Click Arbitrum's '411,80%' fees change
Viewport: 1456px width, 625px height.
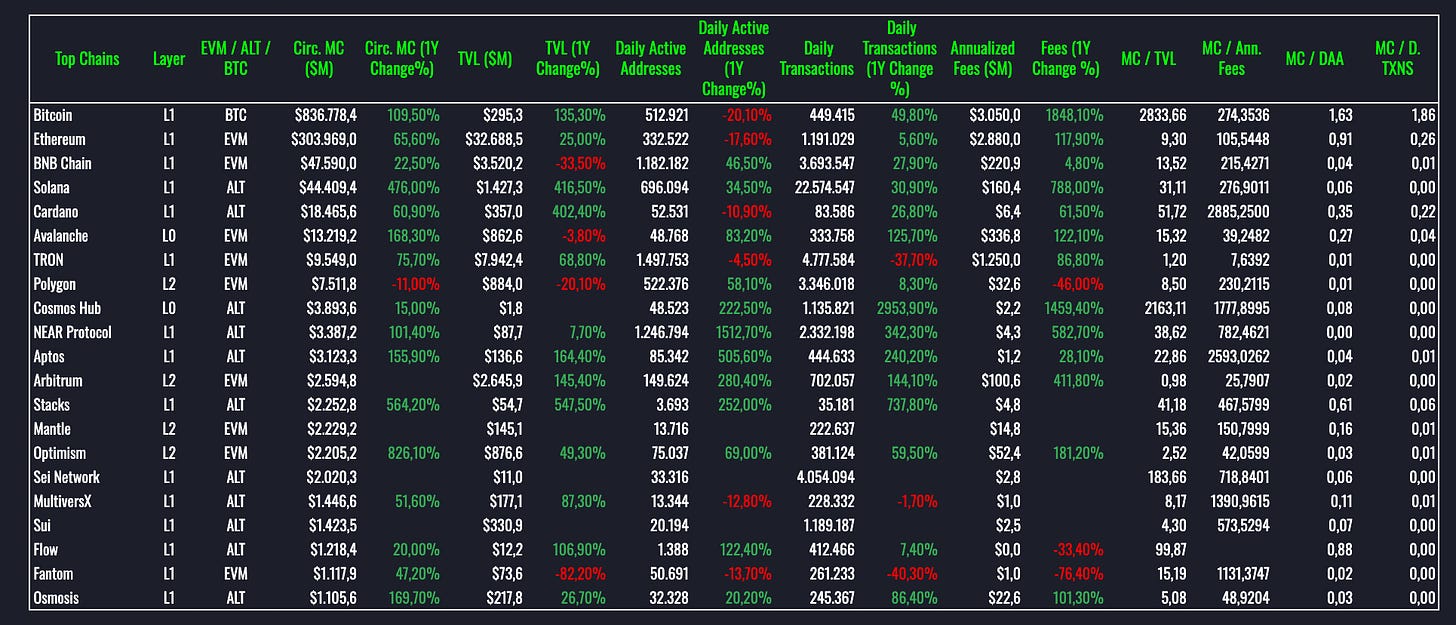[1078, 381]
